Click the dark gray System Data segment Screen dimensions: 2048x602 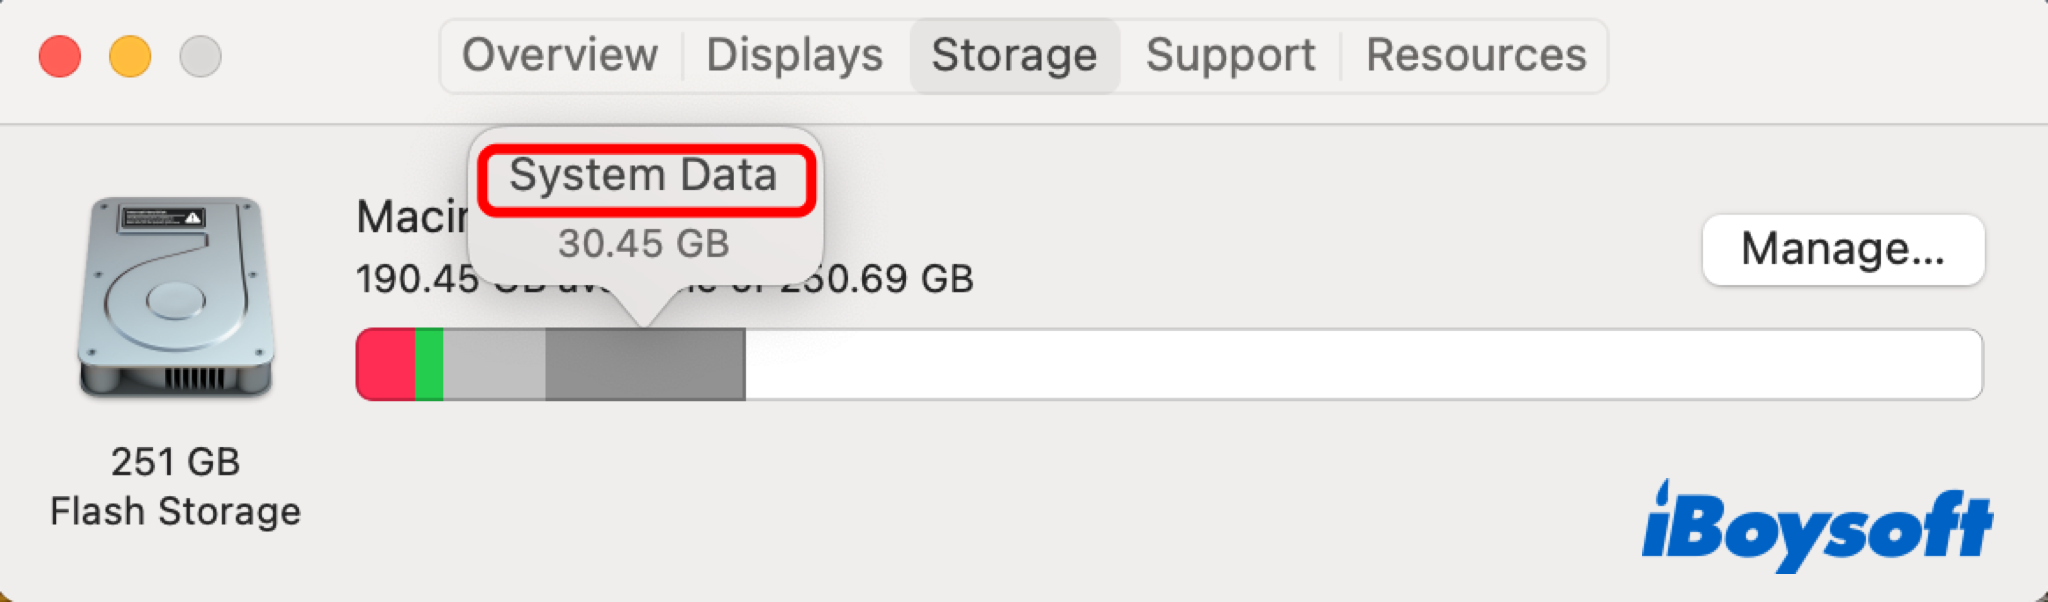[645, 365]
